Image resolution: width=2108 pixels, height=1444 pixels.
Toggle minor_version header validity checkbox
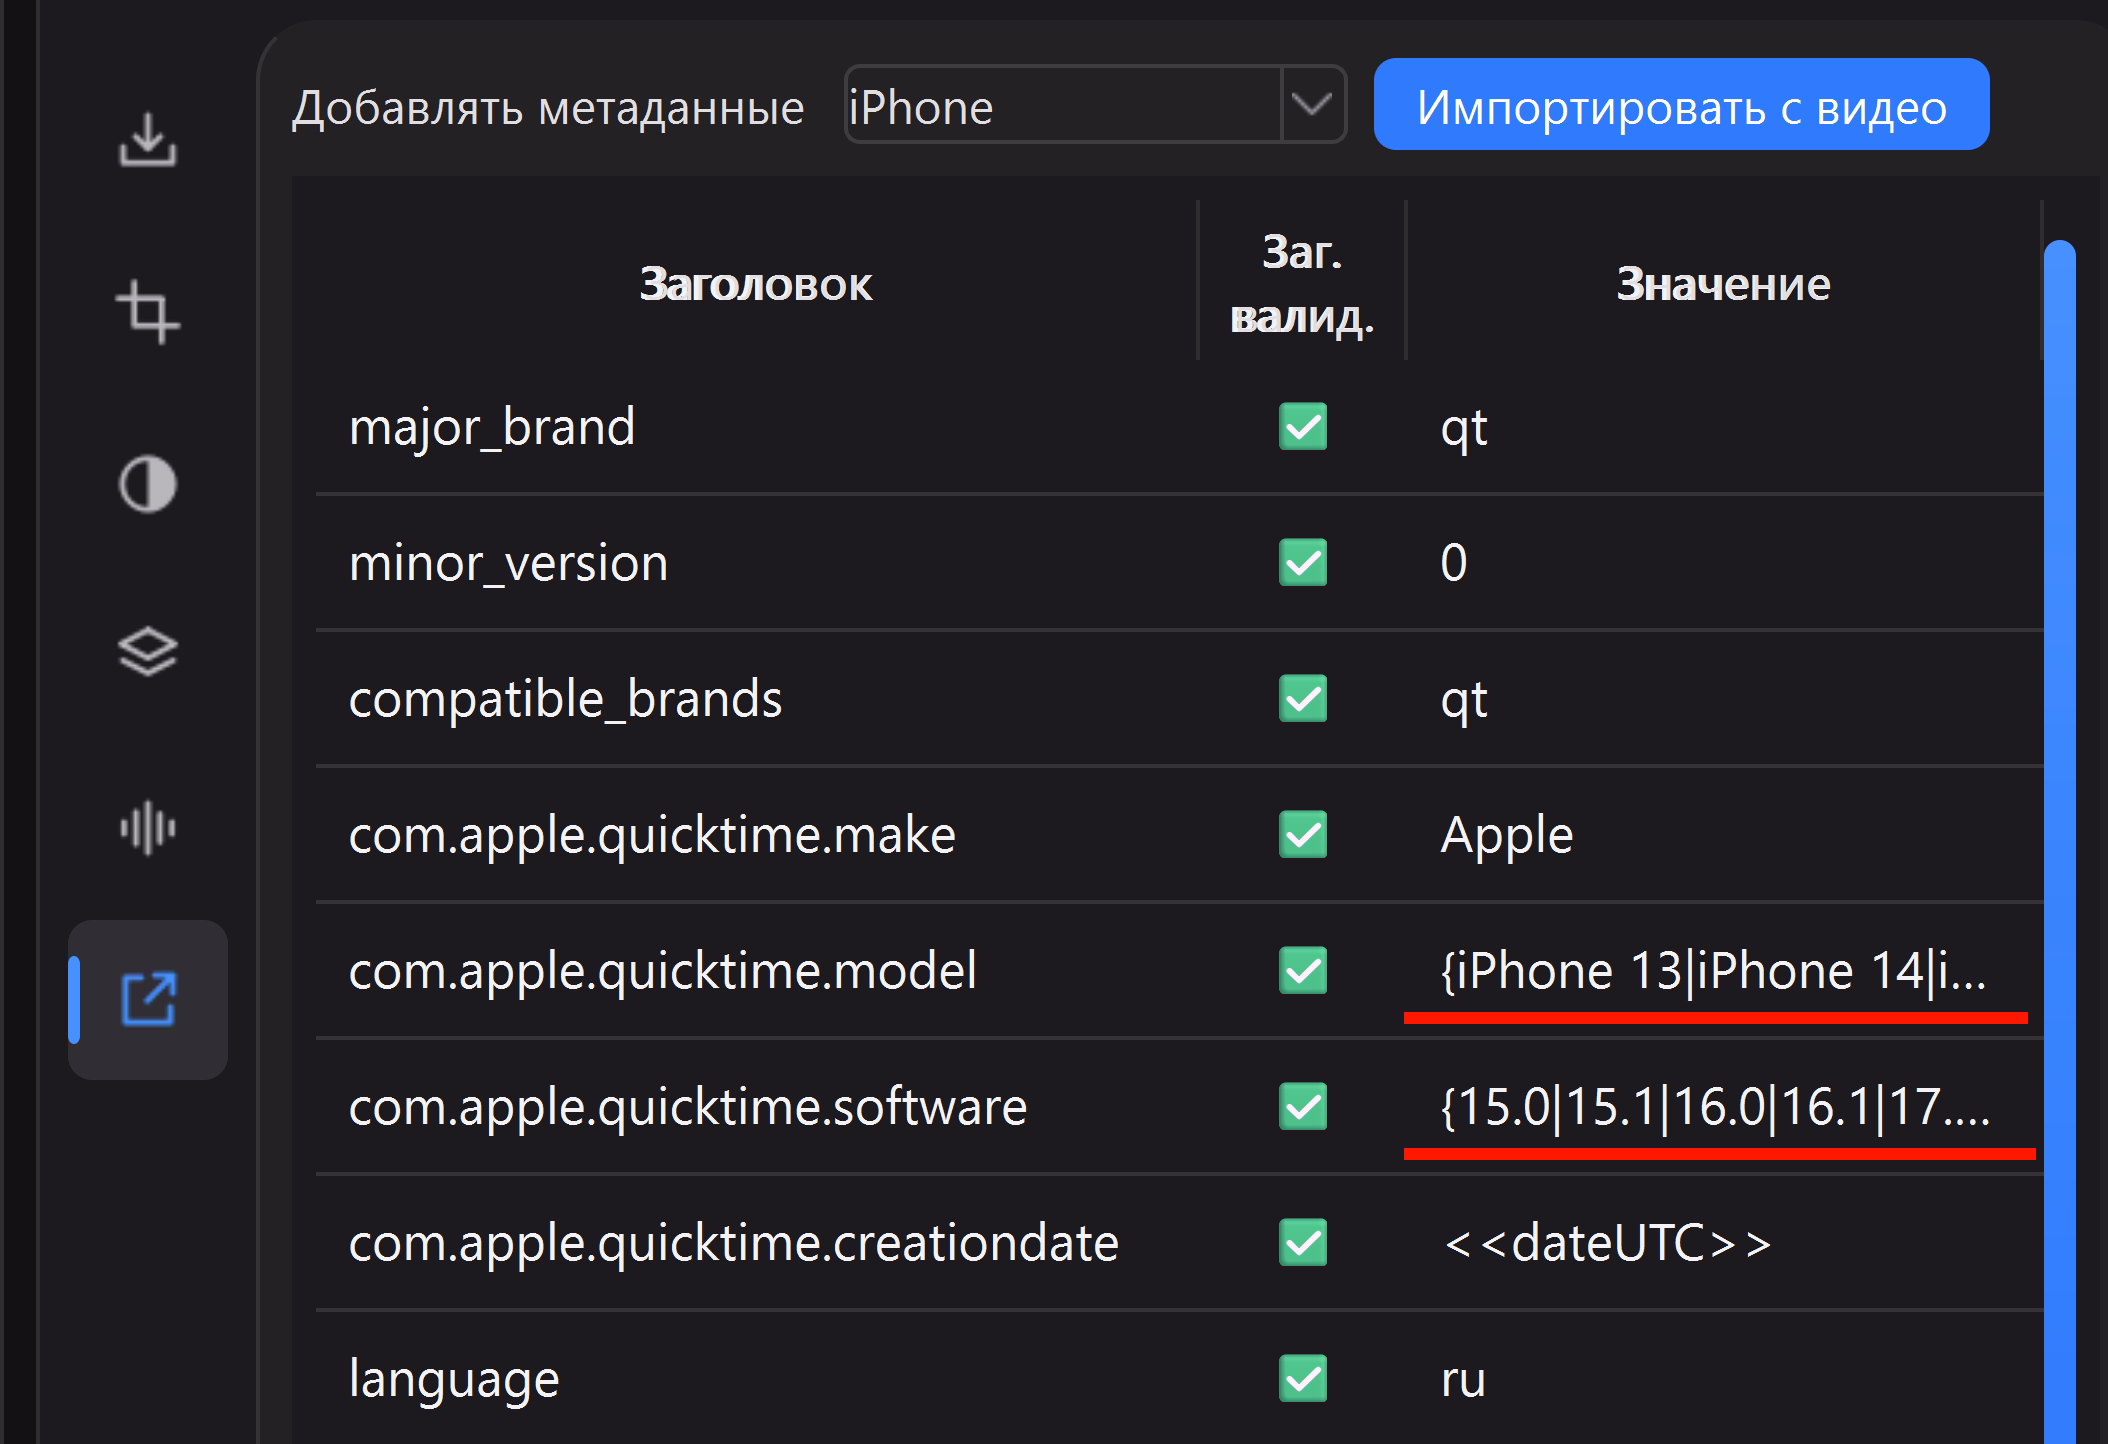click(1303, 562)
